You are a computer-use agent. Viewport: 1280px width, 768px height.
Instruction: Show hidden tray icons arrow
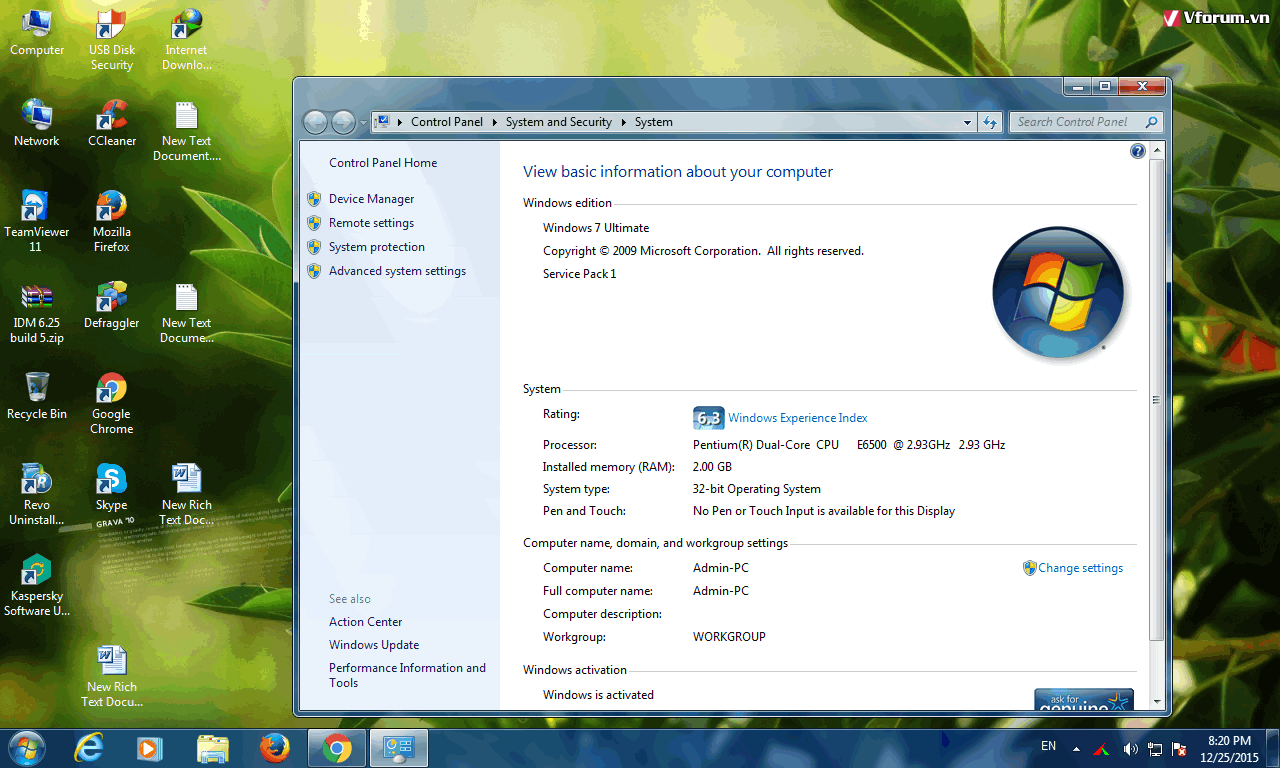pos(1076,749)
